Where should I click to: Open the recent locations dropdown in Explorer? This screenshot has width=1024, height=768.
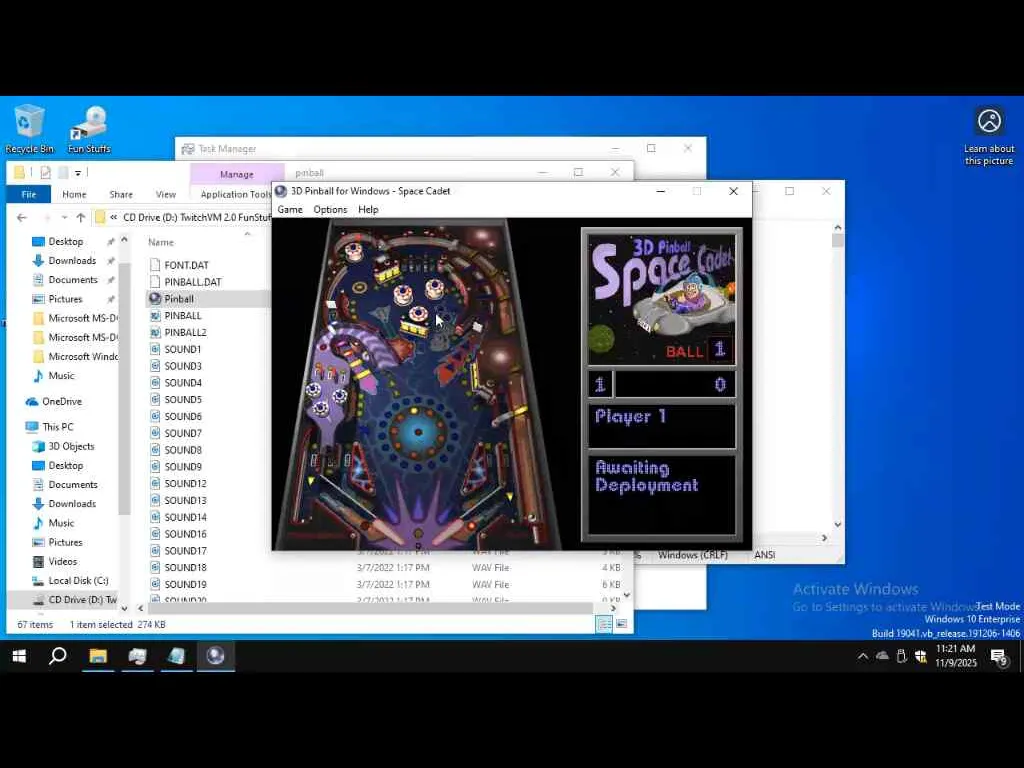pos(64,217)
